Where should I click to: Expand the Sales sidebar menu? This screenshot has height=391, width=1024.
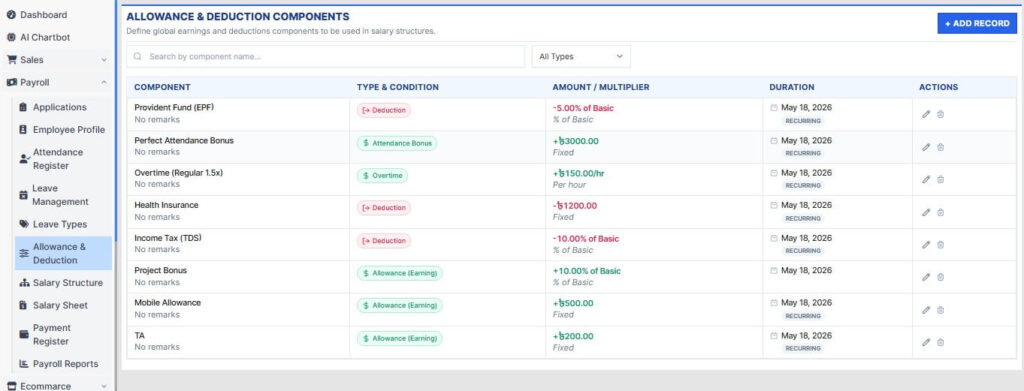(56, 60)
